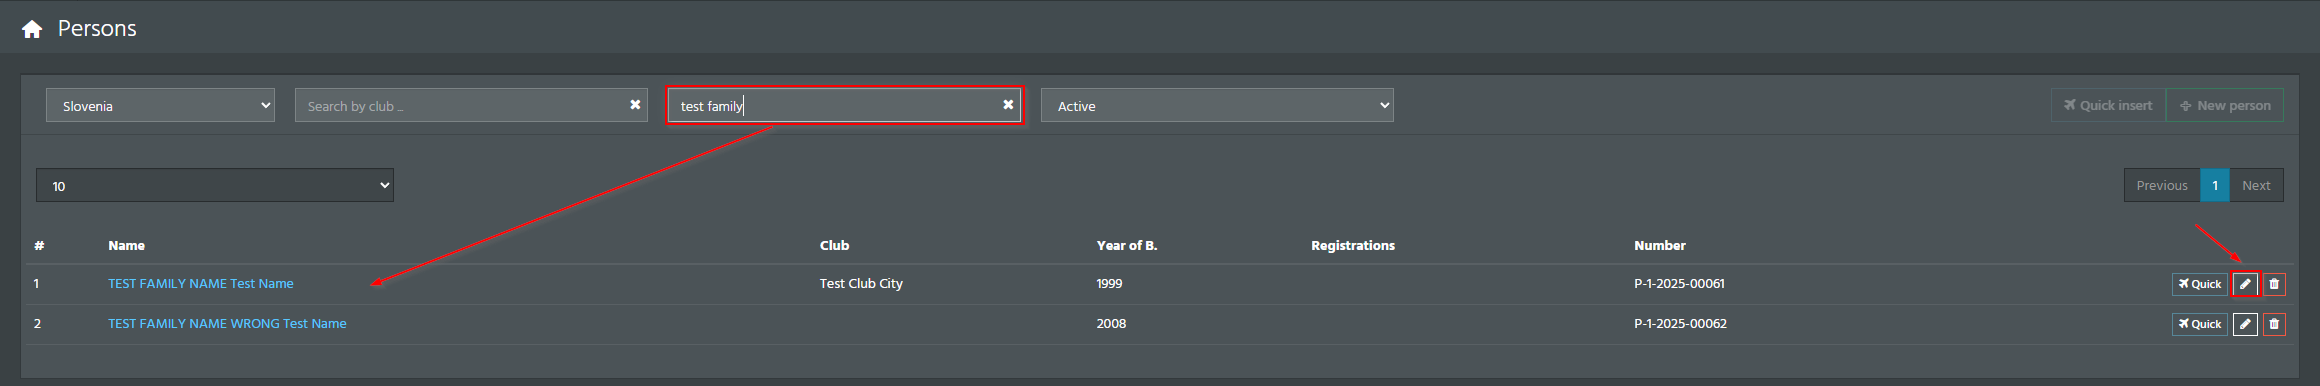Open TEST FAMILY NAME WRONG Test Name link
Image resolution: width=2320 pixels, height=386 pixels.
[x=227, y=324]
